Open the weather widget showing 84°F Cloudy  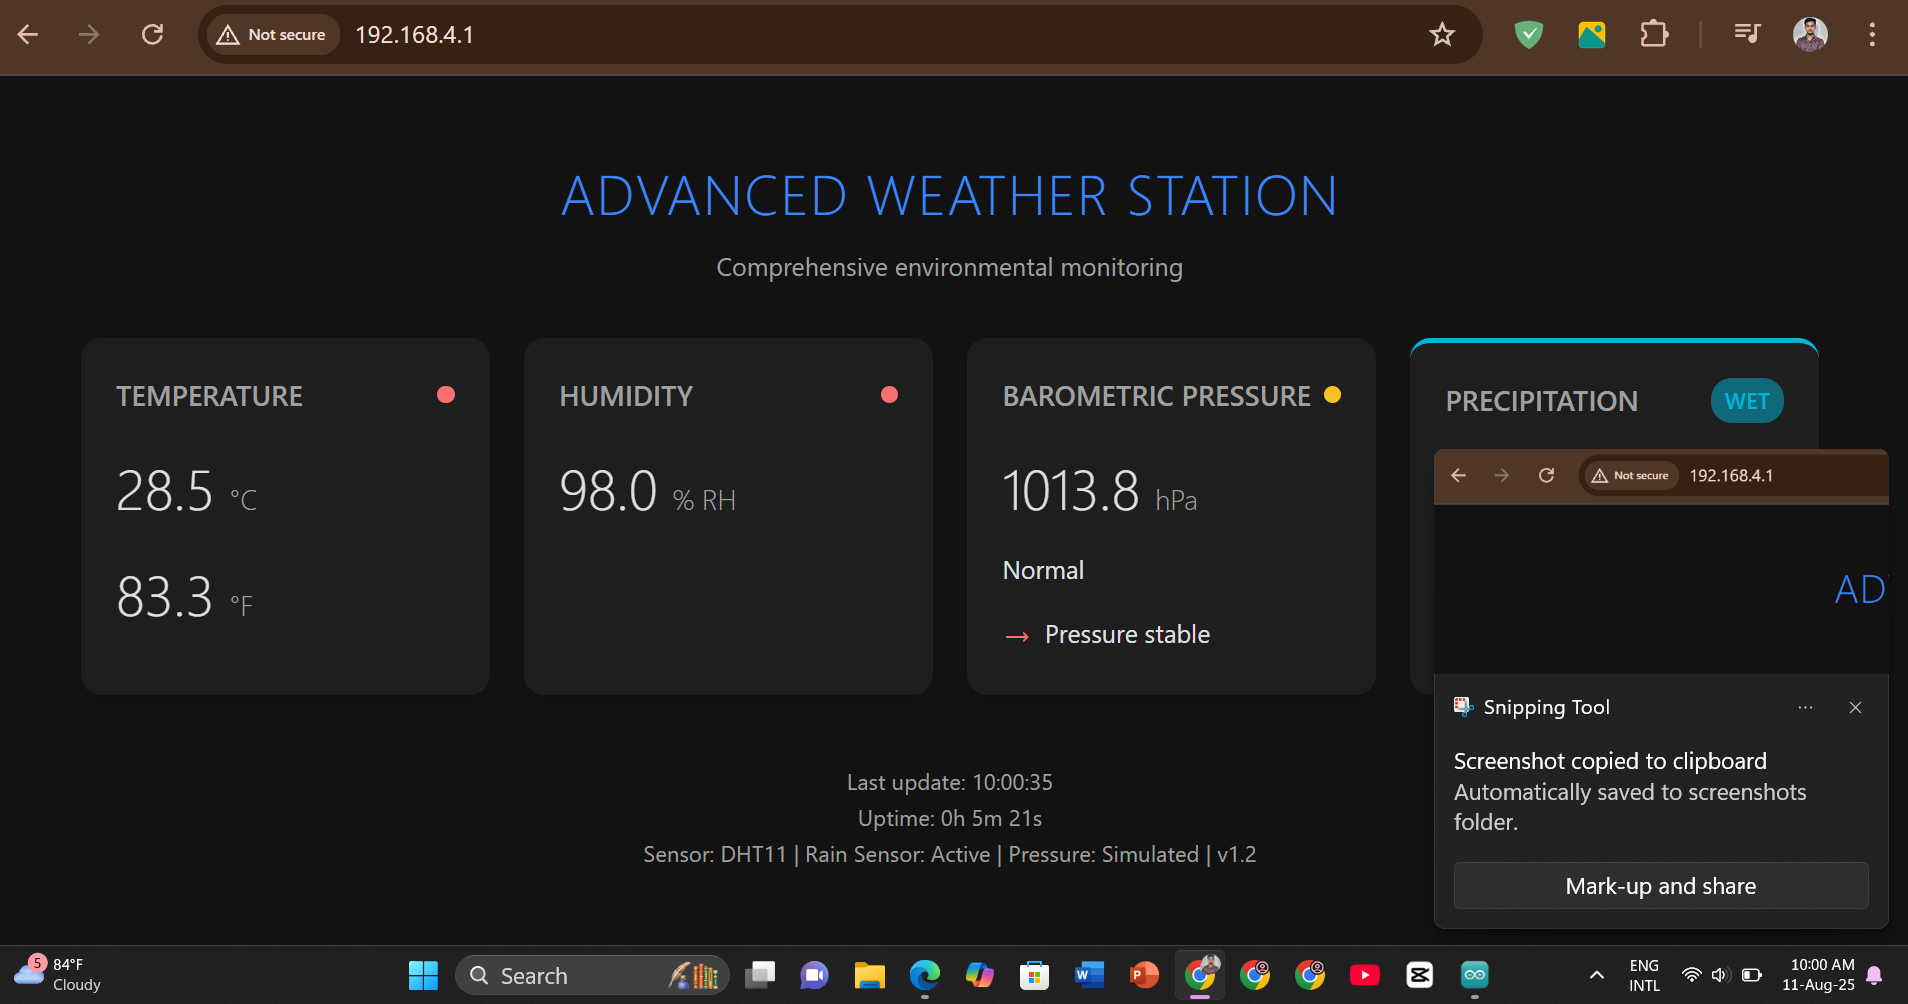(57, 974)
